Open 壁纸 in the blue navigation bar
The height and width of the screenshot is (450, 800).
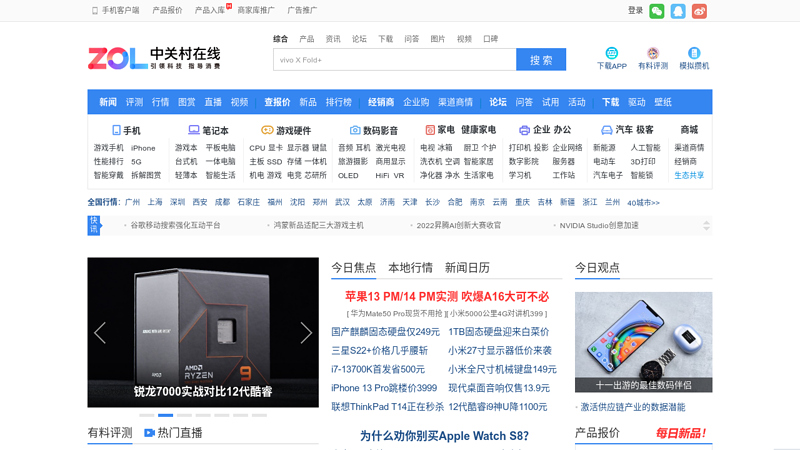click(663, 102)
